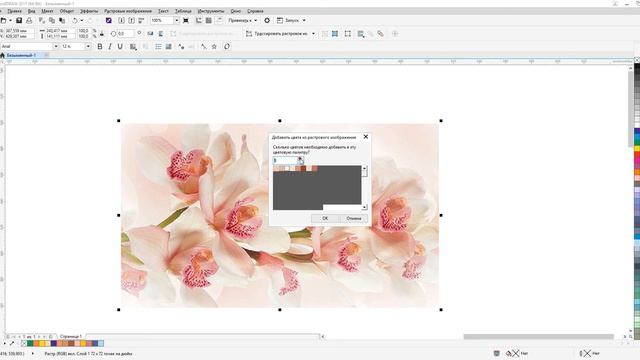Open the Справка menu

[x=255, y=11]
